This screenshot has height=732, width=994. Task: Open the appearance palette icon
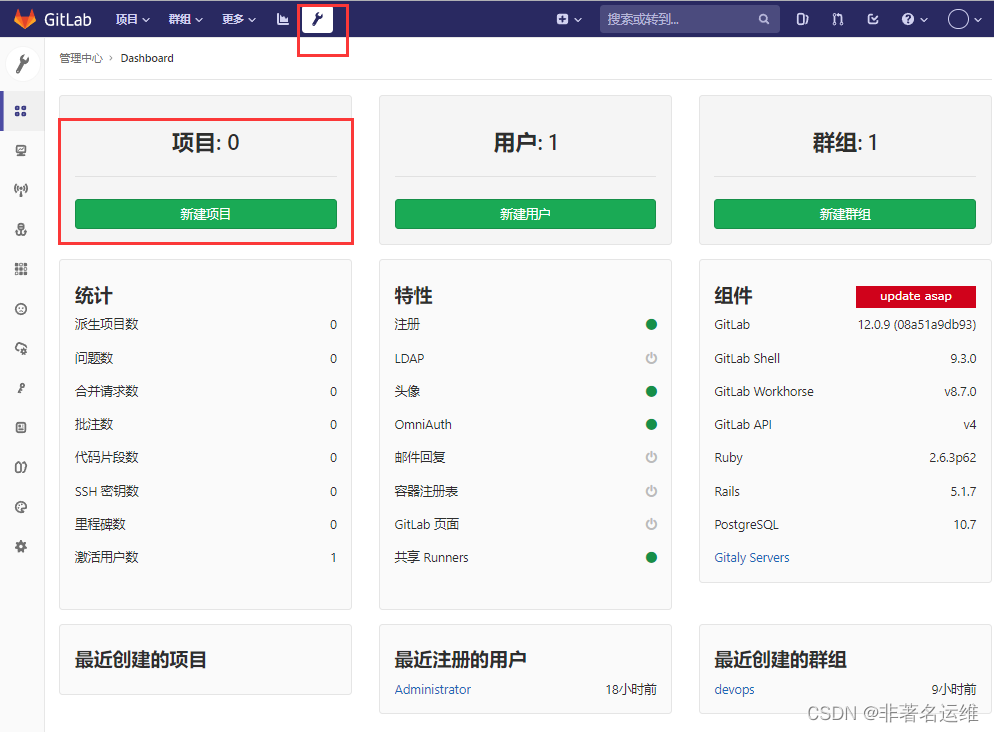point(21,506)
